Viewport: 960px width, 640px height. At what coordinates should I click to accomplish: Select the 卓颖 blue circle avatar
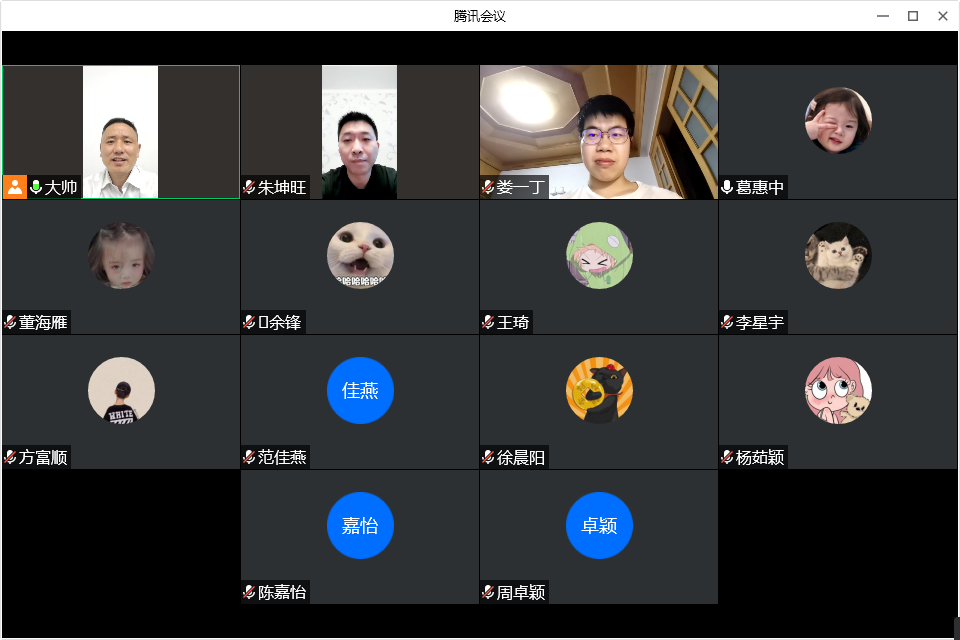[x=599, y=525]
